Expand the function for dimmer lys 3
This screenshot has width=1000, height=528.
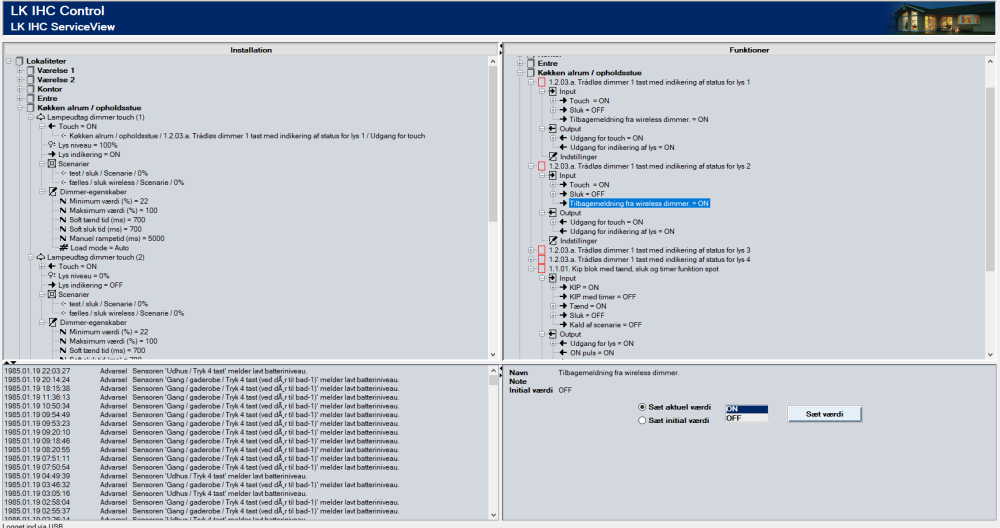[x=530, y=250]
